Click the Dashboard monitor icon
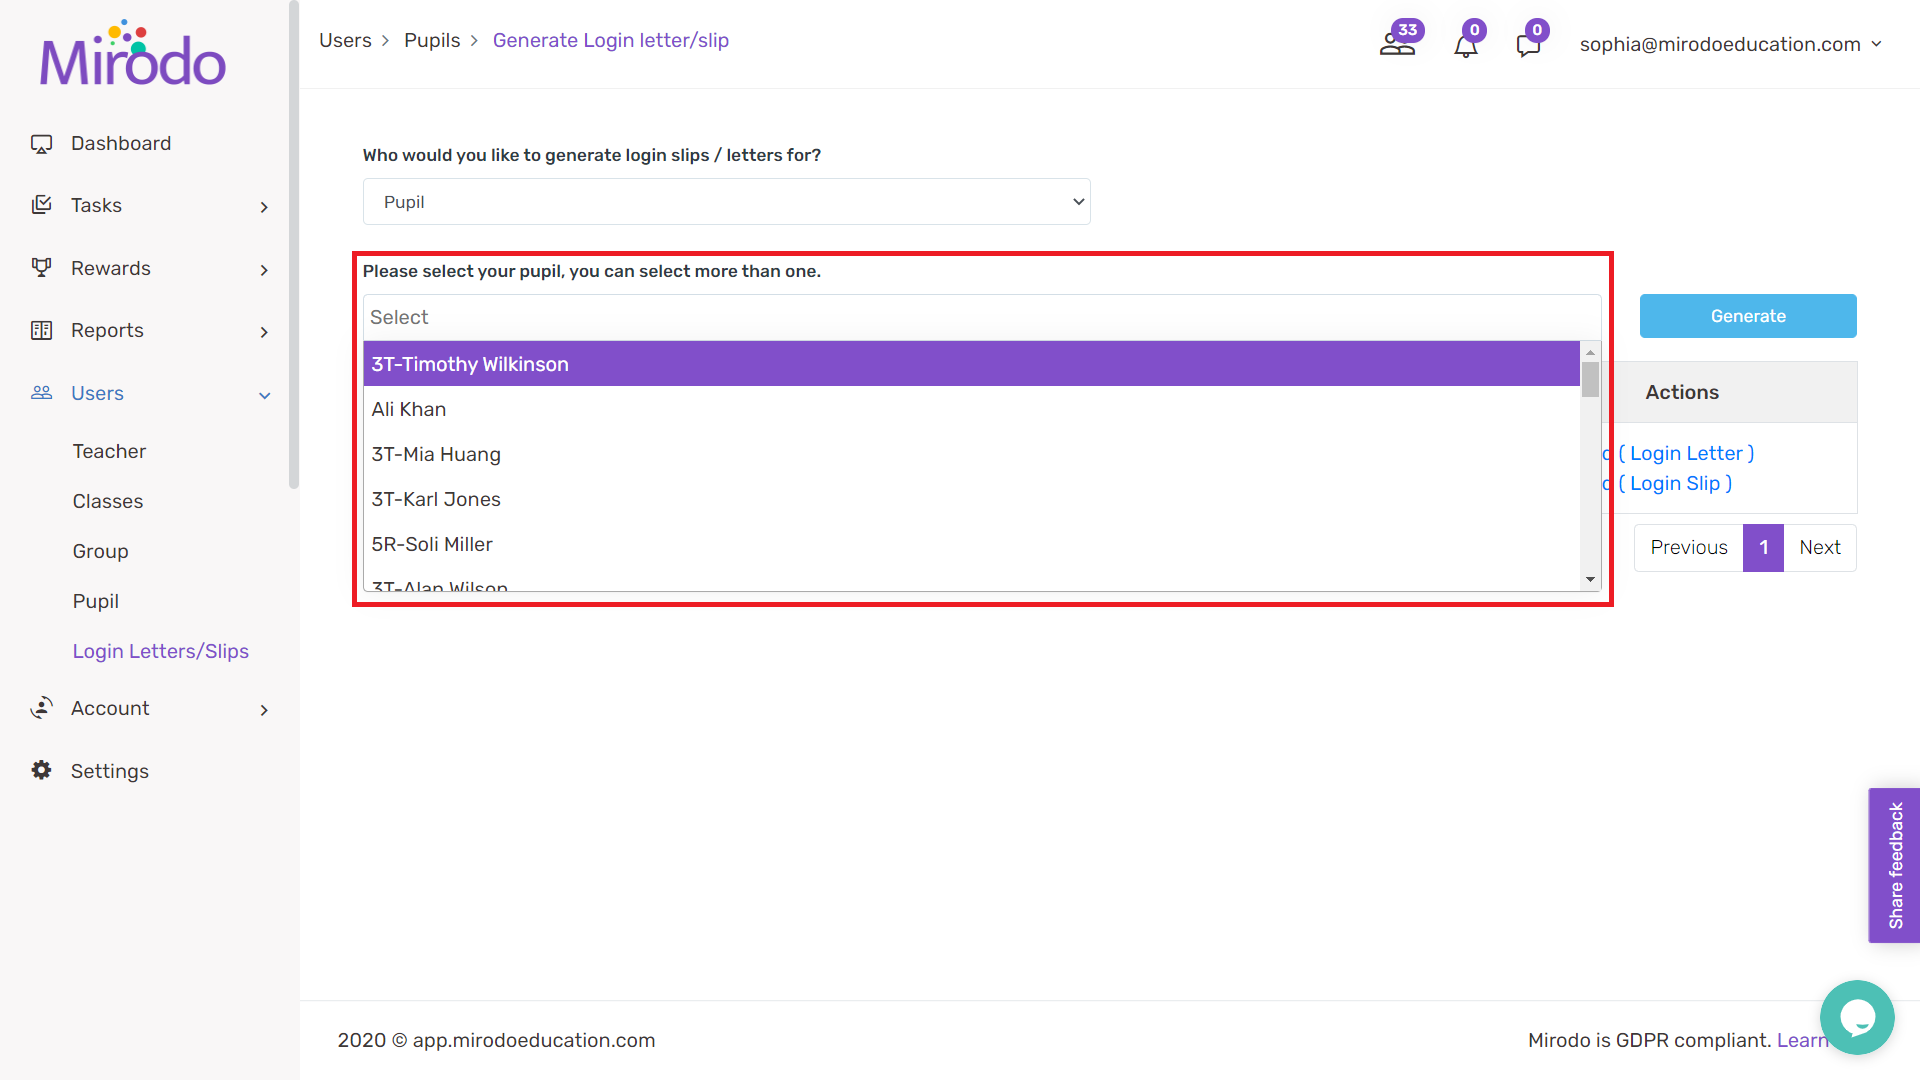This screenshot has height=1080, width=1920. click(41, 144)
